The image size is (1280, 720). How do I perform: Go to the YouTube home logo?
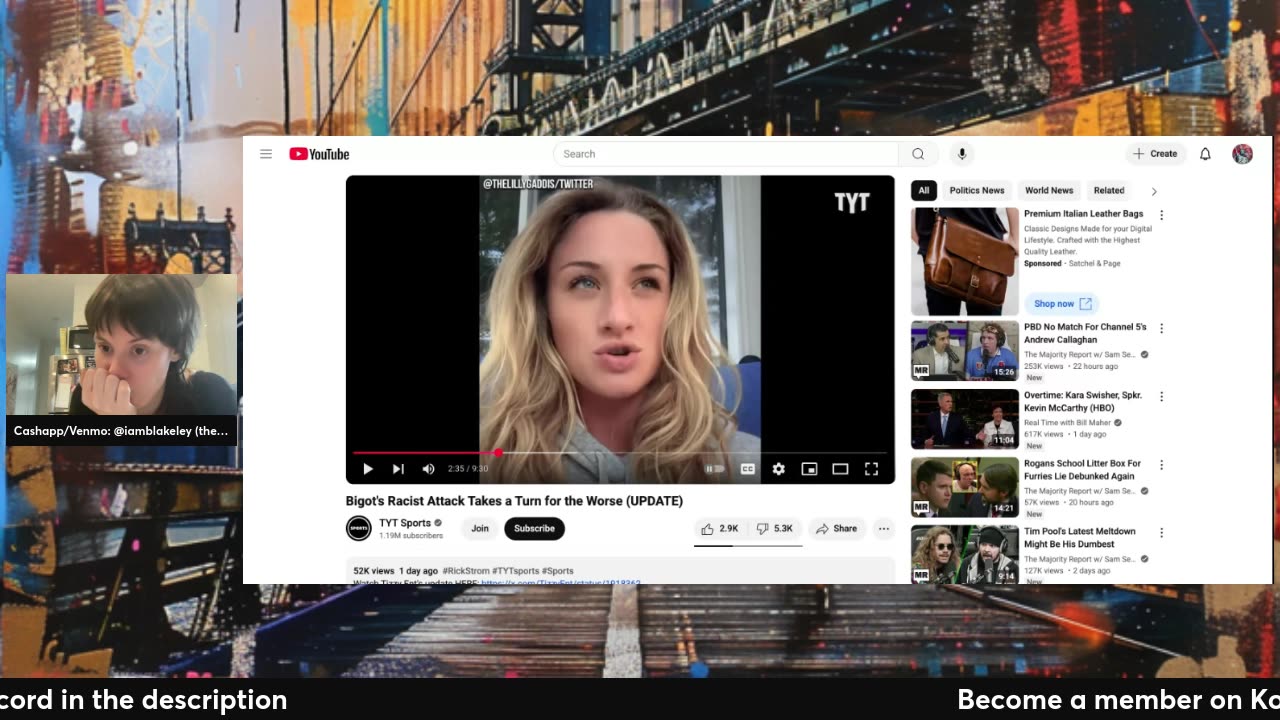[319, 154]
